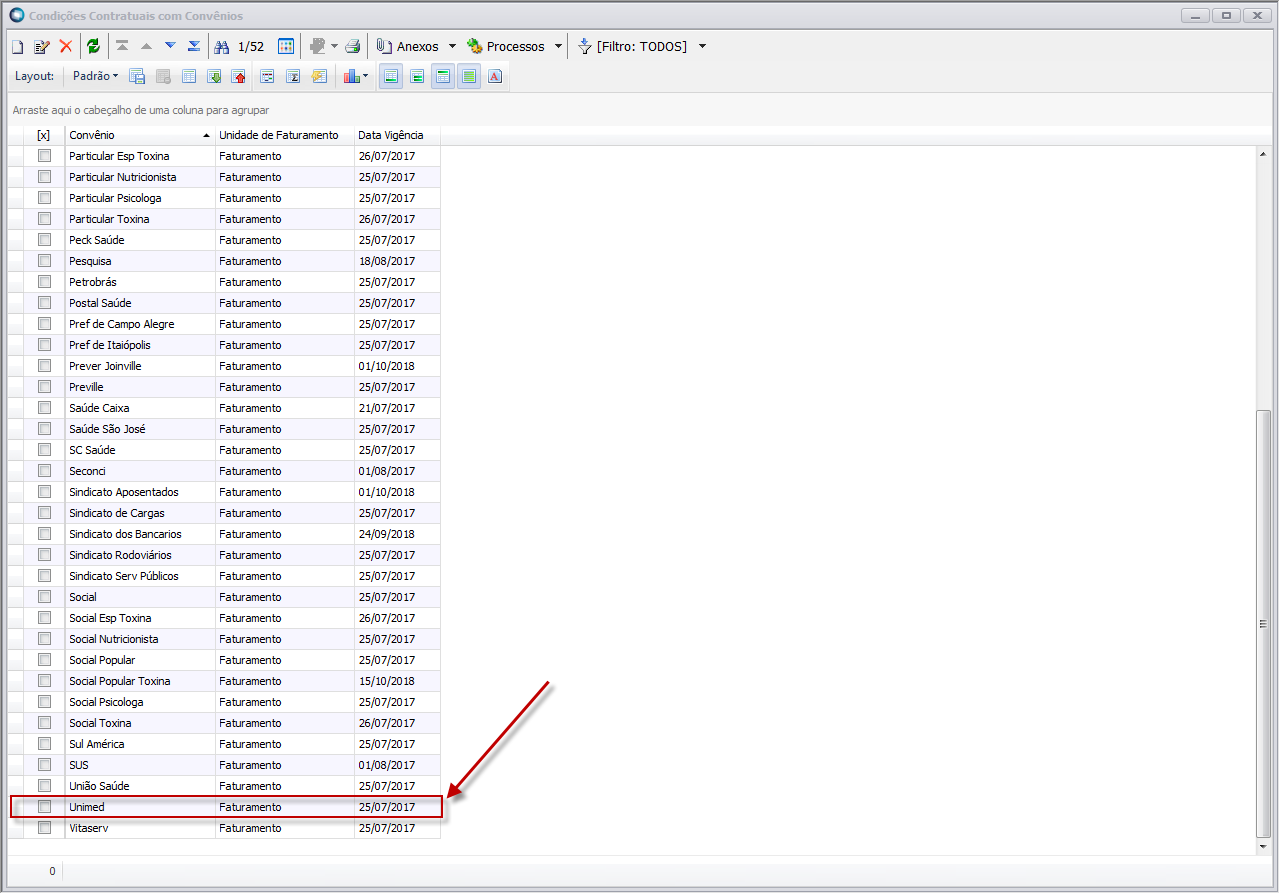Sort by the Data Vigência column header

coord(397,135)
